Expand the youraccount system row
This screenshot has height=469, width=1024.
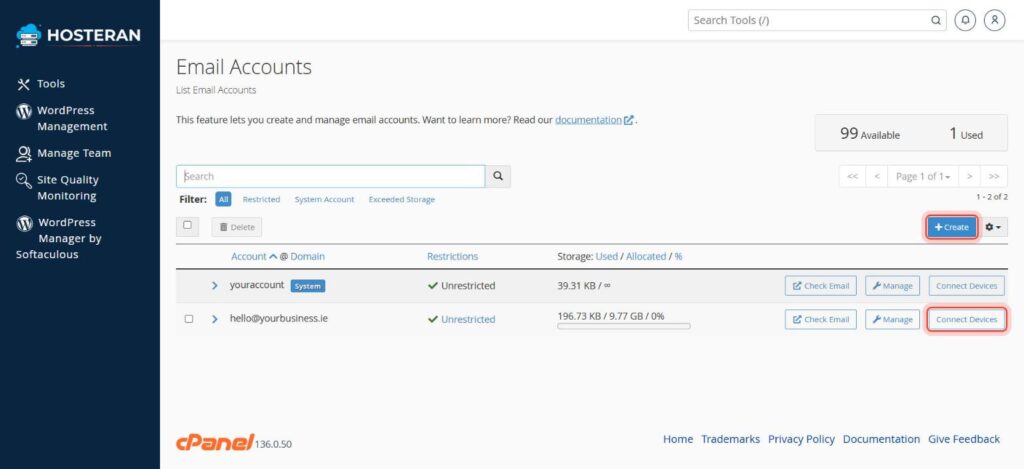click(215, 285)
